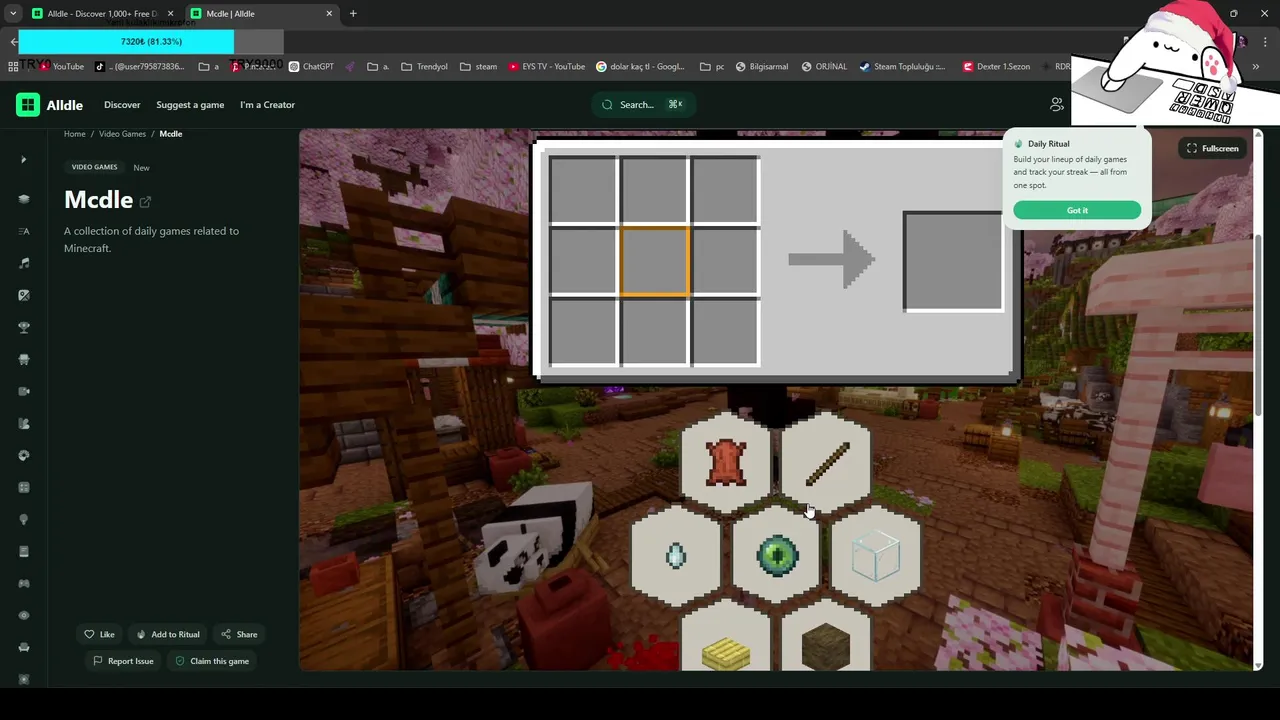Select middle-left crafting grid slot
Viewport: 1280px width, 720px height.
tap(582, 261)
